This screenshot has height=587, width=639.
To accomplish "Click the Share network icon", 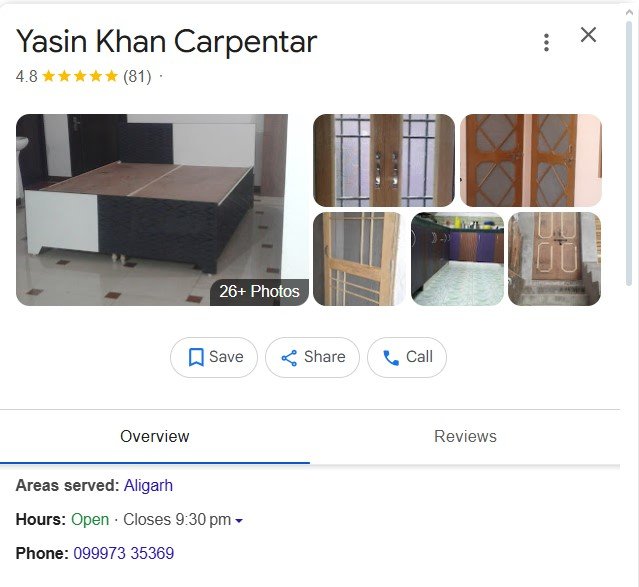I will [289, 358].
